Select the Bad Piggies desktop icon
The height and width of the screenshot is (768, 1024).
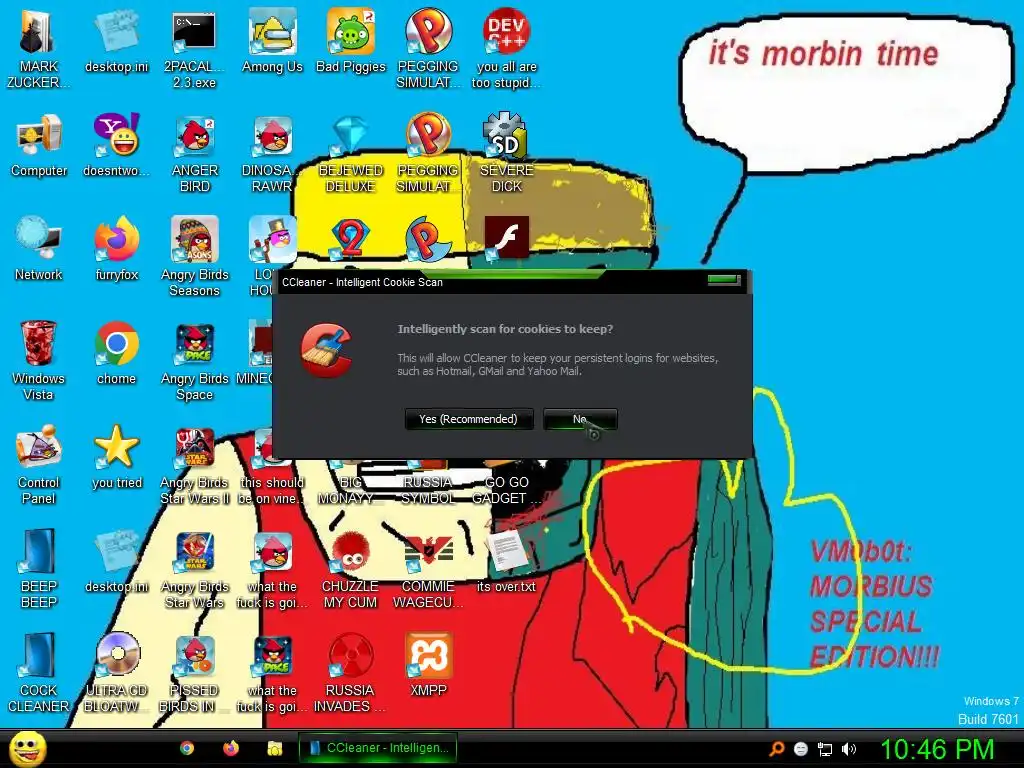pos(351,42)
